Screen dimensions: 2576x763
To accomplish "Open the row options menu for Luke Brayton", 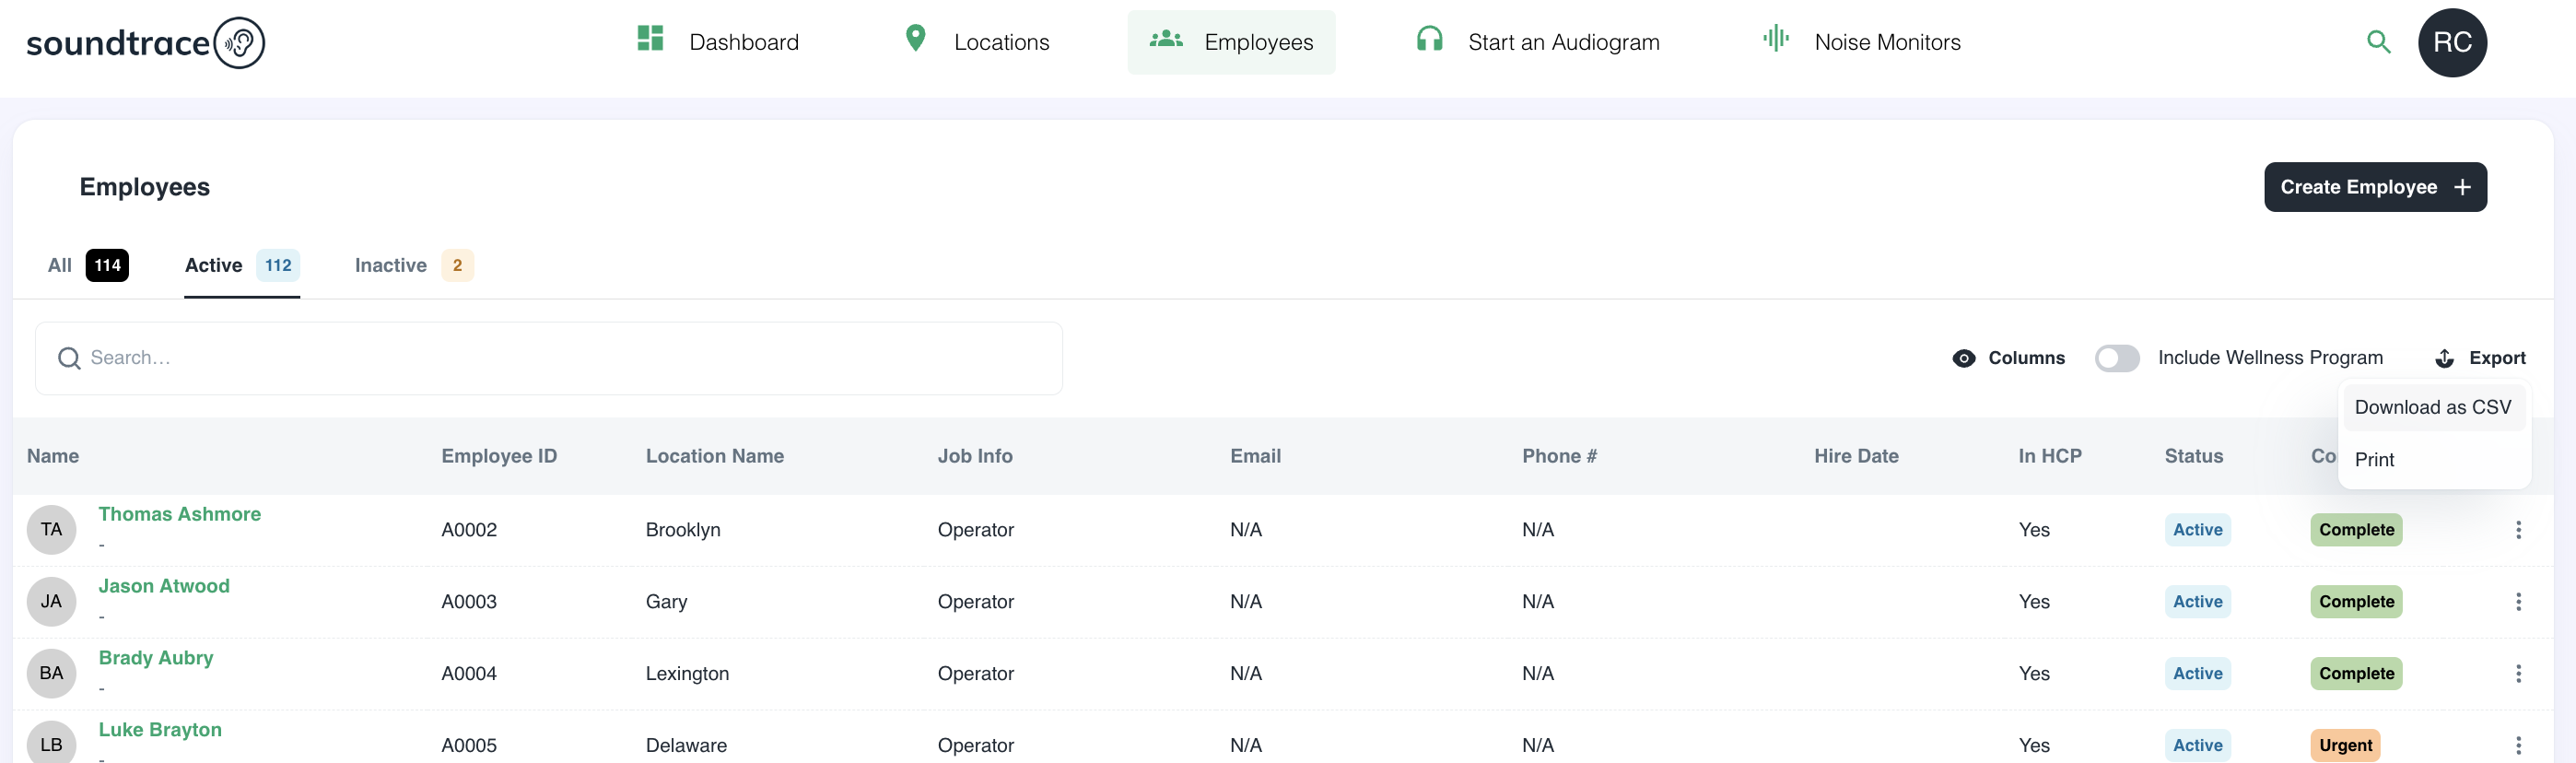I will (2518, 746).
